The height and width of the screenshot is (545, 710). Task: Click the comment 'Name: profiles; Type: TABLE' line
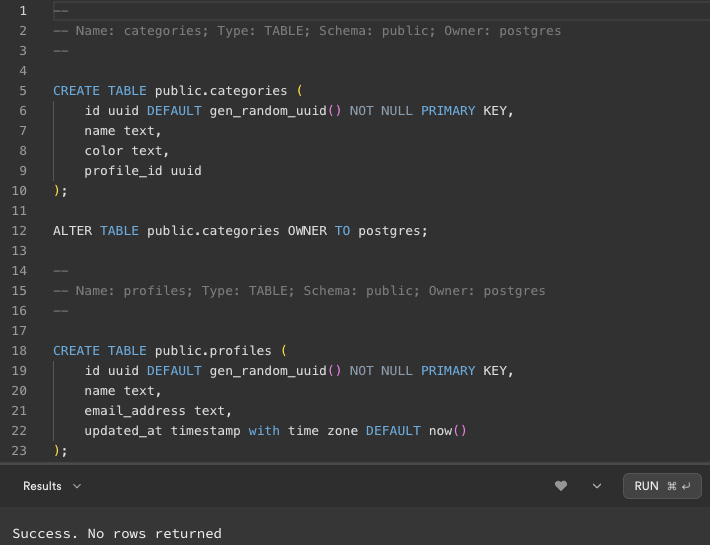[299, 291]
